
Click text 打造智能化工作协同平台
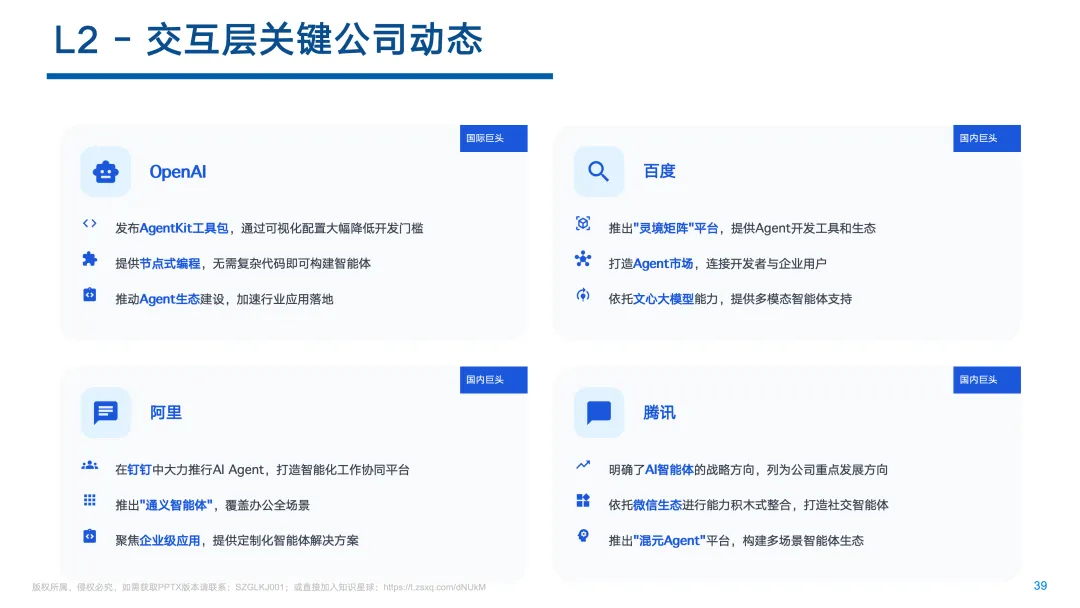coord(343,470)
